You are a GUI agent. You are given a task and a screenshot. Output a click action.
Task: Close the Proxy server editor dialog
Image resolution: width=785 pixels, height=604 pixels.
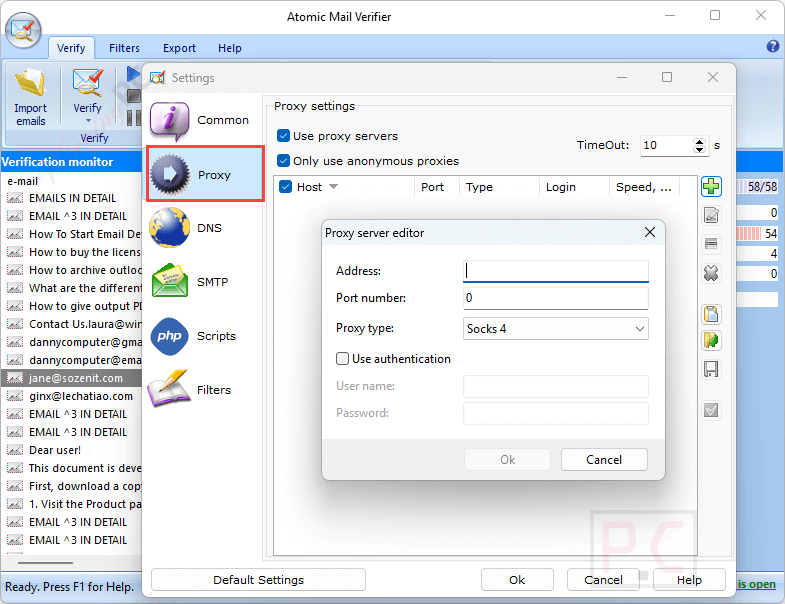650,232
